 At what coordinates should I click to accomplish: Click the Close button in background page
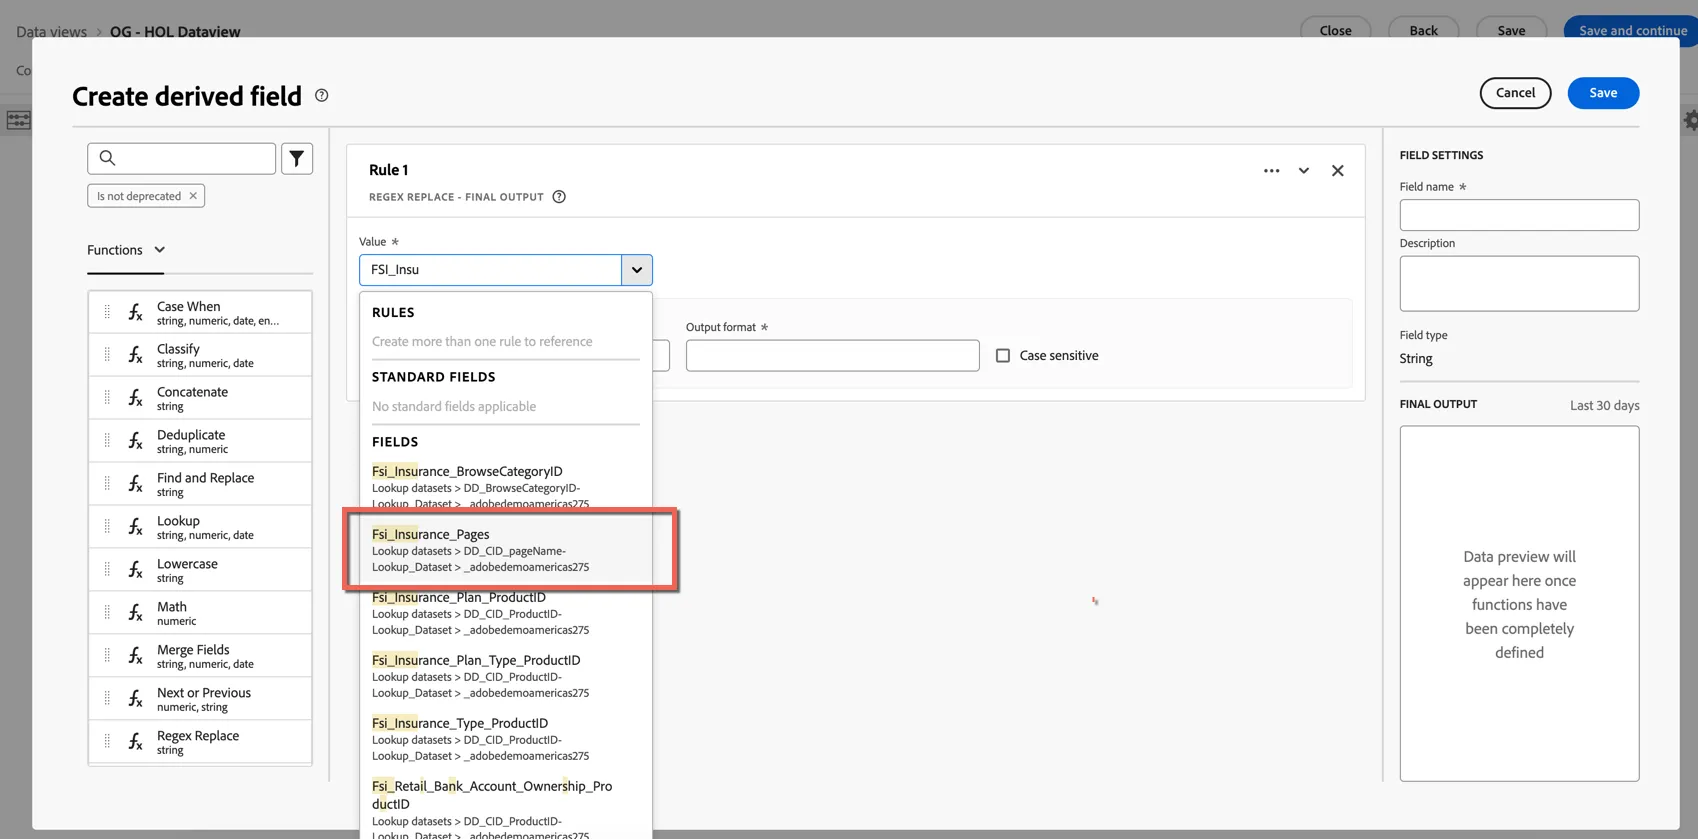pyautogui.click(x=1335, y=31)
